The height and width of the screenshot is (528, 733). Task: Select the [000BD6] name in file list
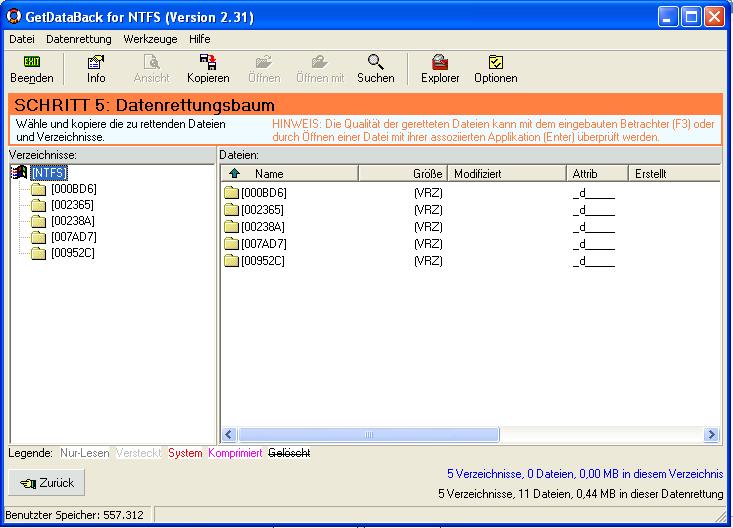click(264, 193)
